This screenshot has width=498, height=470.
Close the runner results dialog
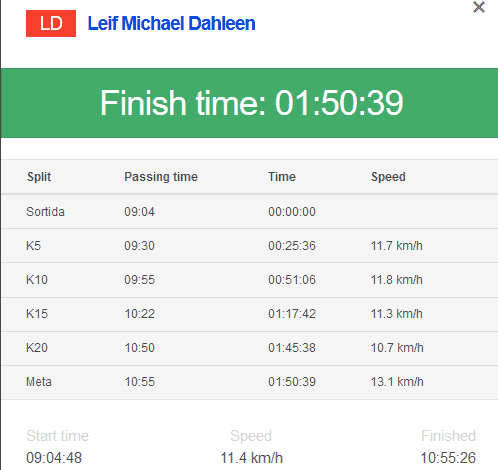479,7
